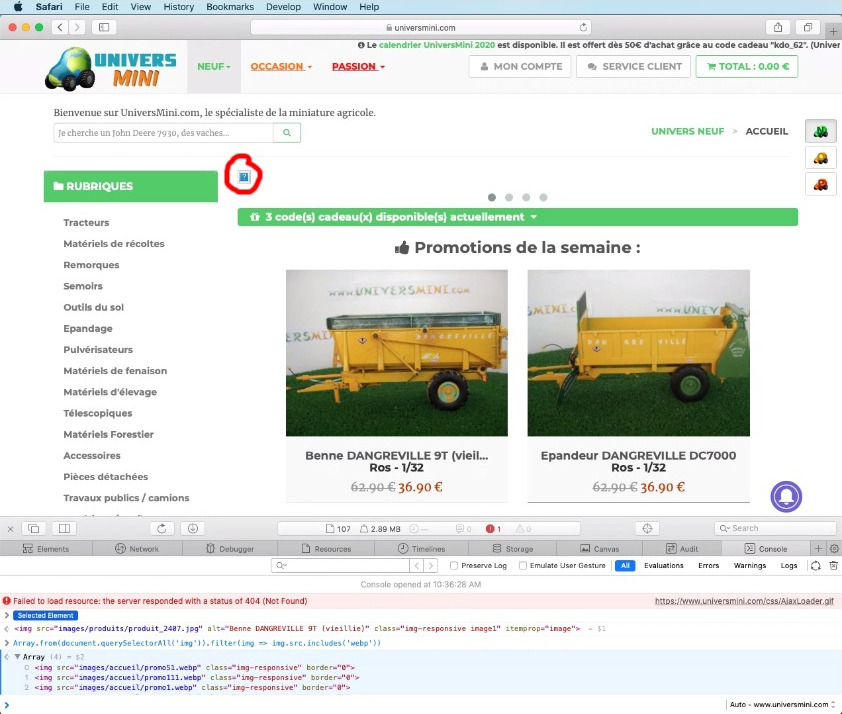Activate the element selection crosshair icon
The width and height of the screenshot is (842, 714).
[x=647, y=529]
